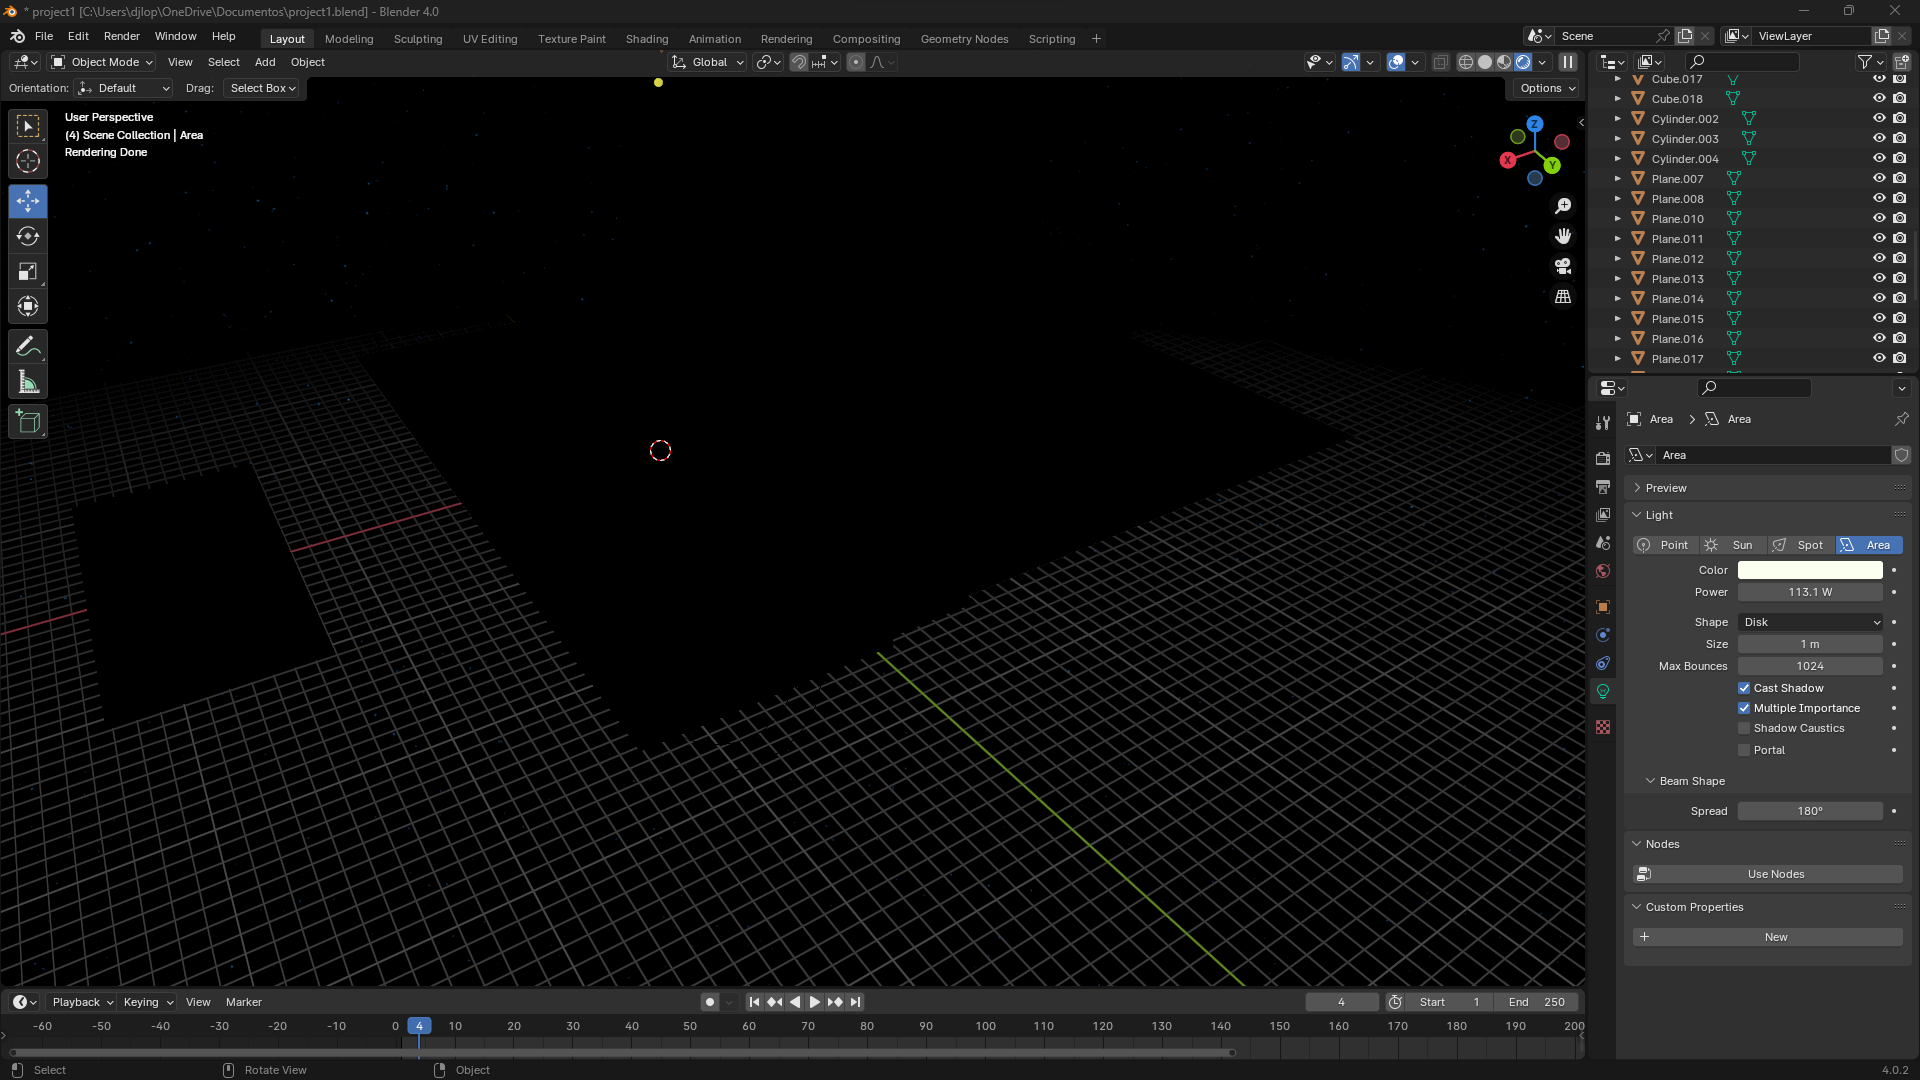Switch to rendered viewport shading
The height and width of the screenshot is (1080, 1920).
pyautogui.click(x=1523, y=62)
